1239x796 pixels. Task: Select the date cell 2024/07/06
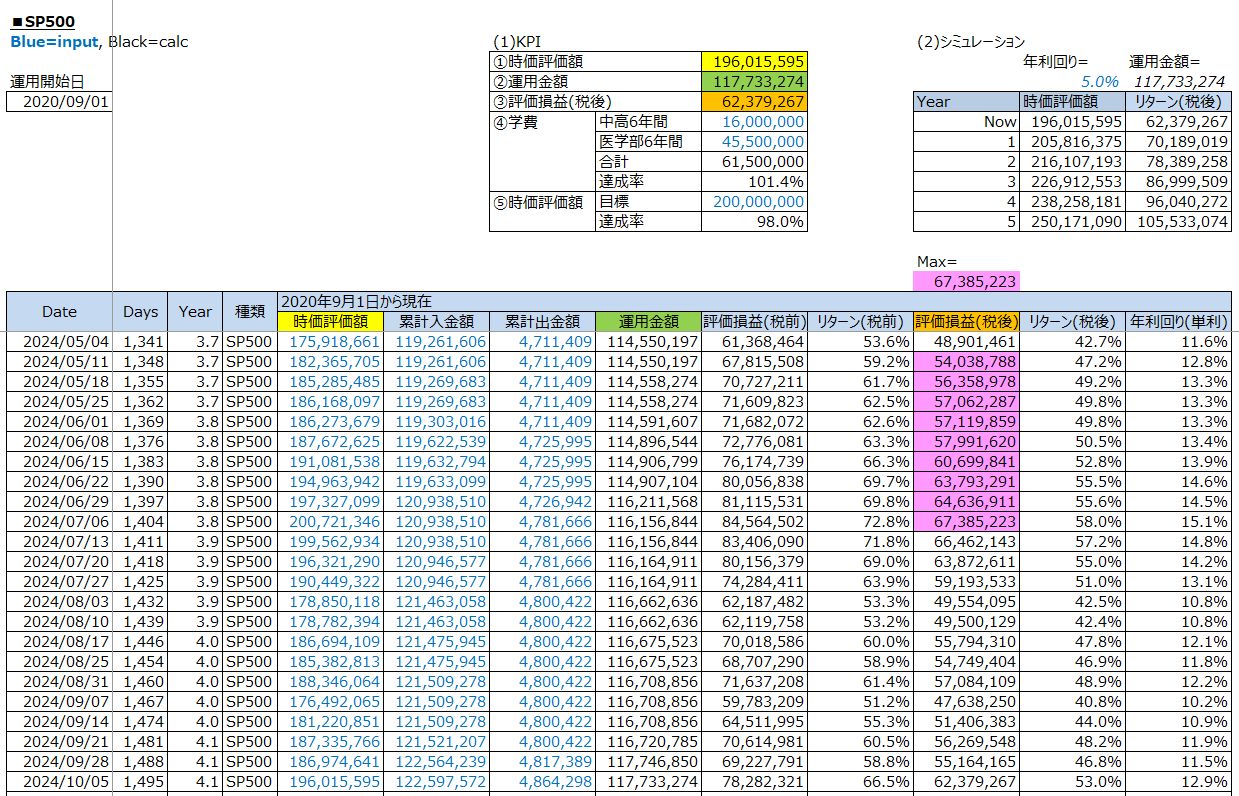click(x=59, y=521)
